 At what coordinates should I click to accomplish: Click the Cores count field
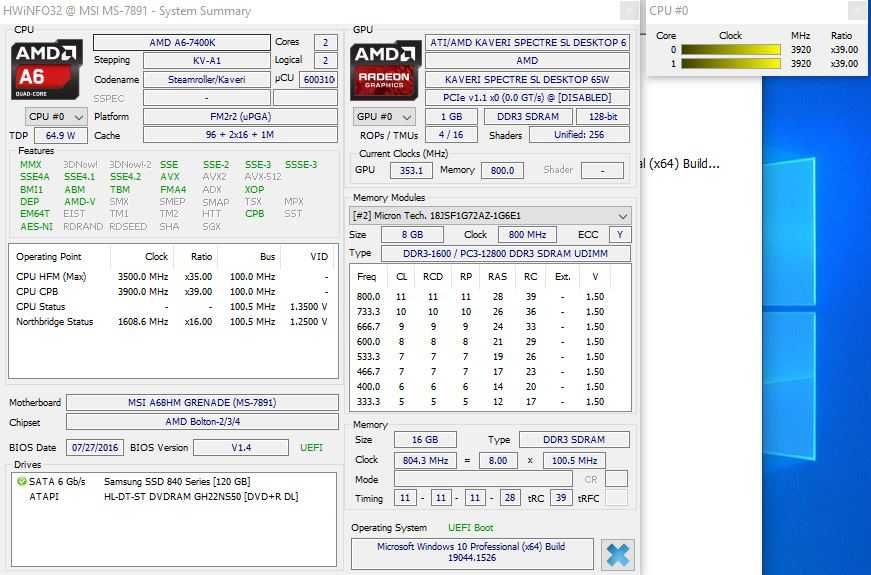point(326,43)
